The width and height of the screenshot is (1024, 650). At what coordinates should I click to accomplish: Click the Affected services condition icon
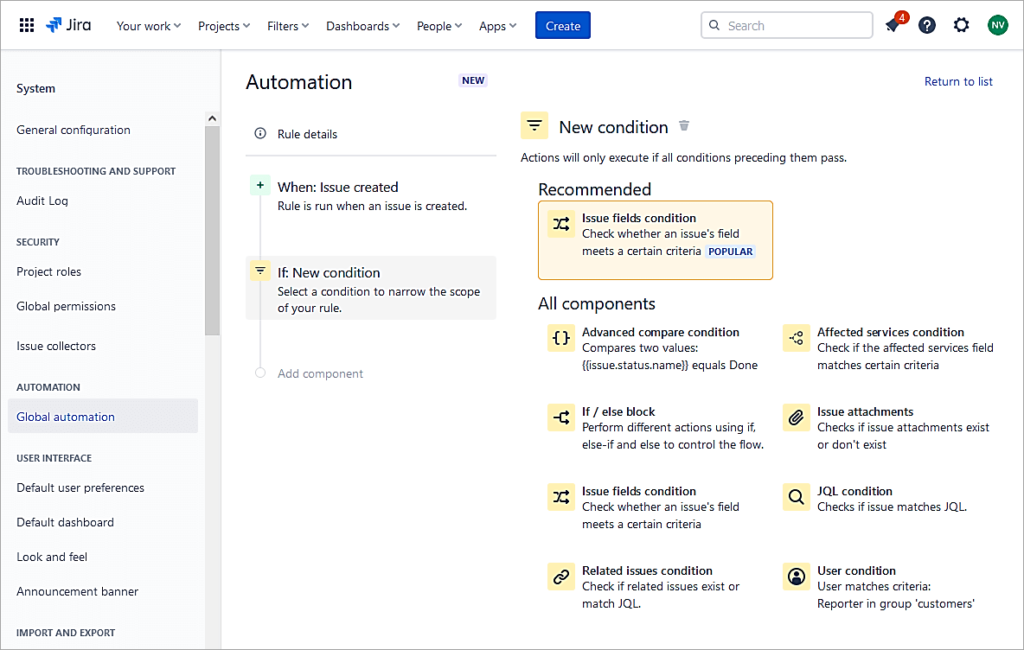pos(795,338)
